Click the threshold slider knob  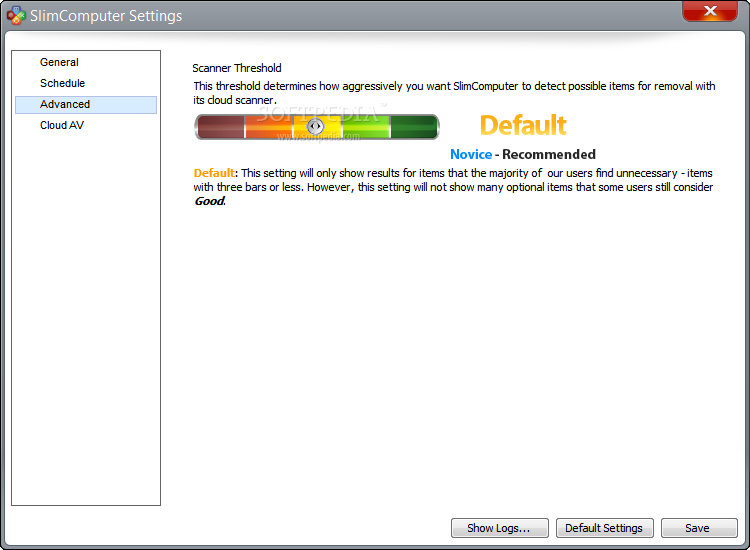(315, 126)
